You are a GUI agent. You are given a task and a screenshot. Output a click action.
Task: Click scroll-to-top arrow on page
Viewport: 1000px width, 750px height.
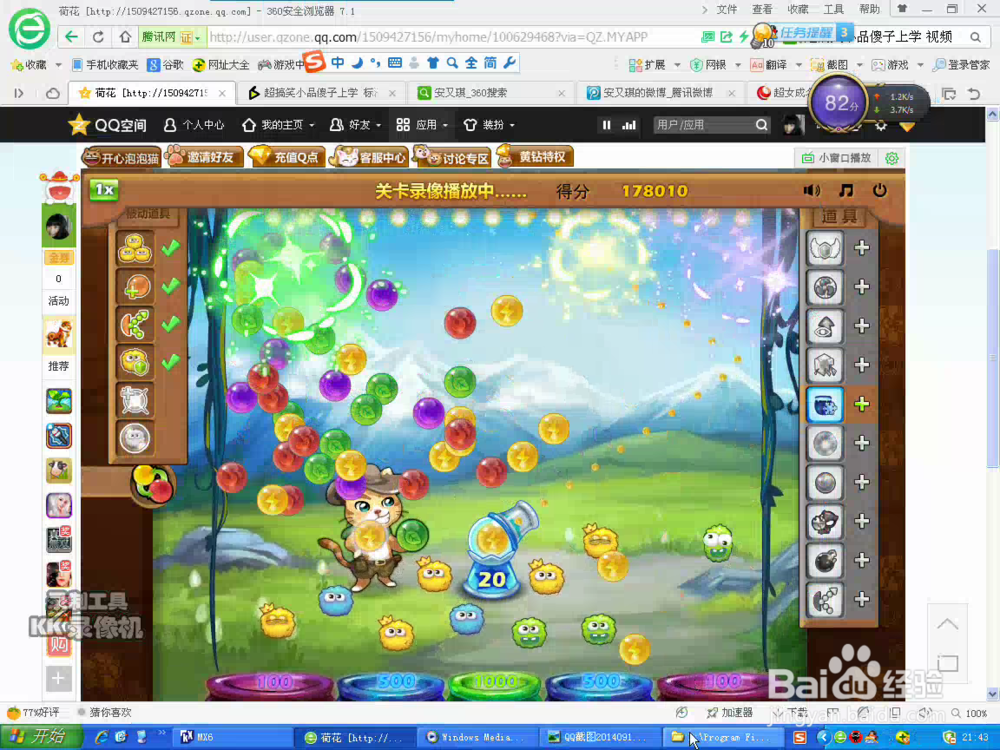(x=947, y=624)
